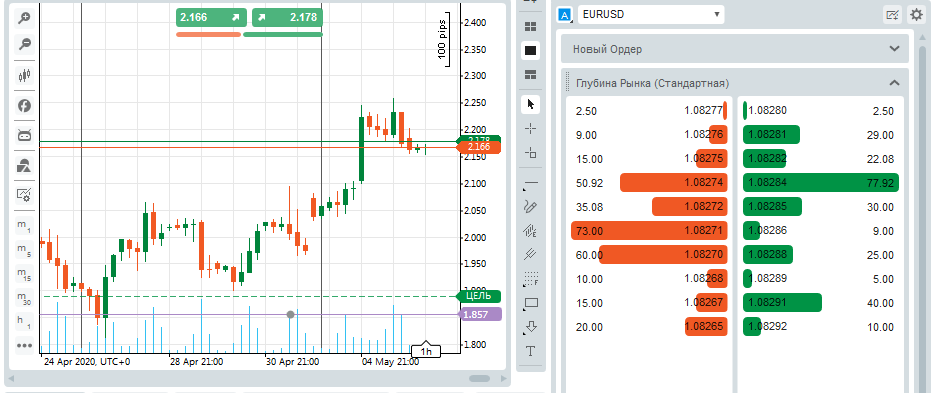The height and width of the screenshot is (393, 935).
Task: Select the crosshair cursor tool
Action: (530, 129)
